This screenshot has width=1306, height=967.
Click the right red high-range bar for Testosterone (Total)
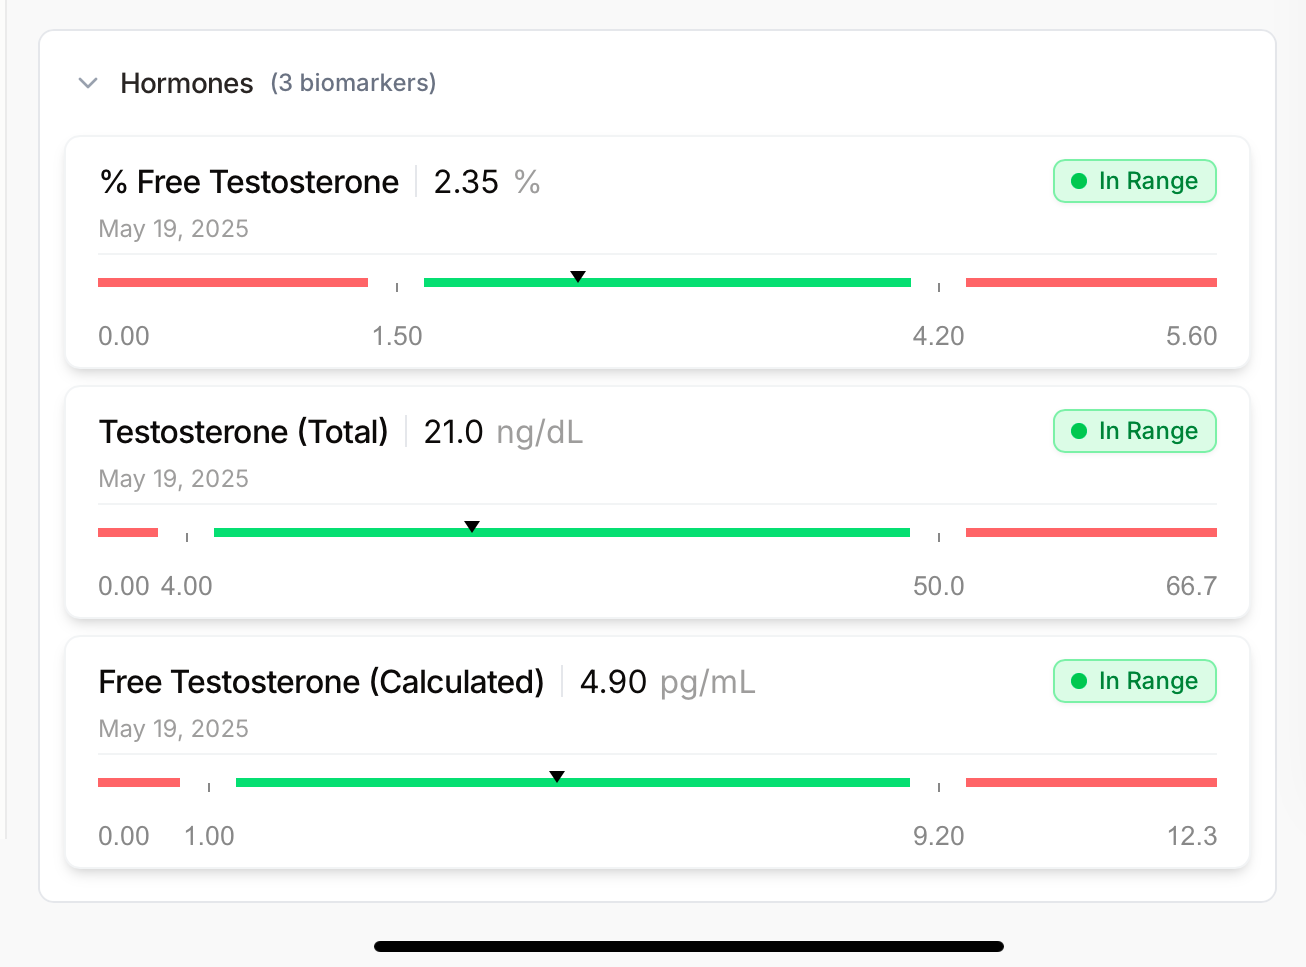[1090, 533]
